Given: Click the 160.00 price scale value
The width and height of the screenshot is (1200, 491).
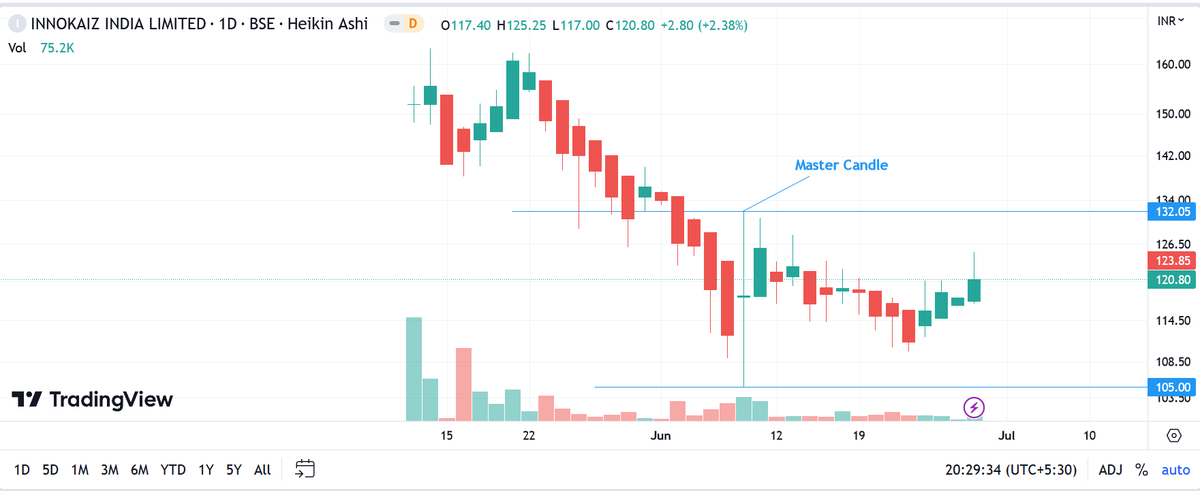Looking at the screenshot, I should point(1171,65).
